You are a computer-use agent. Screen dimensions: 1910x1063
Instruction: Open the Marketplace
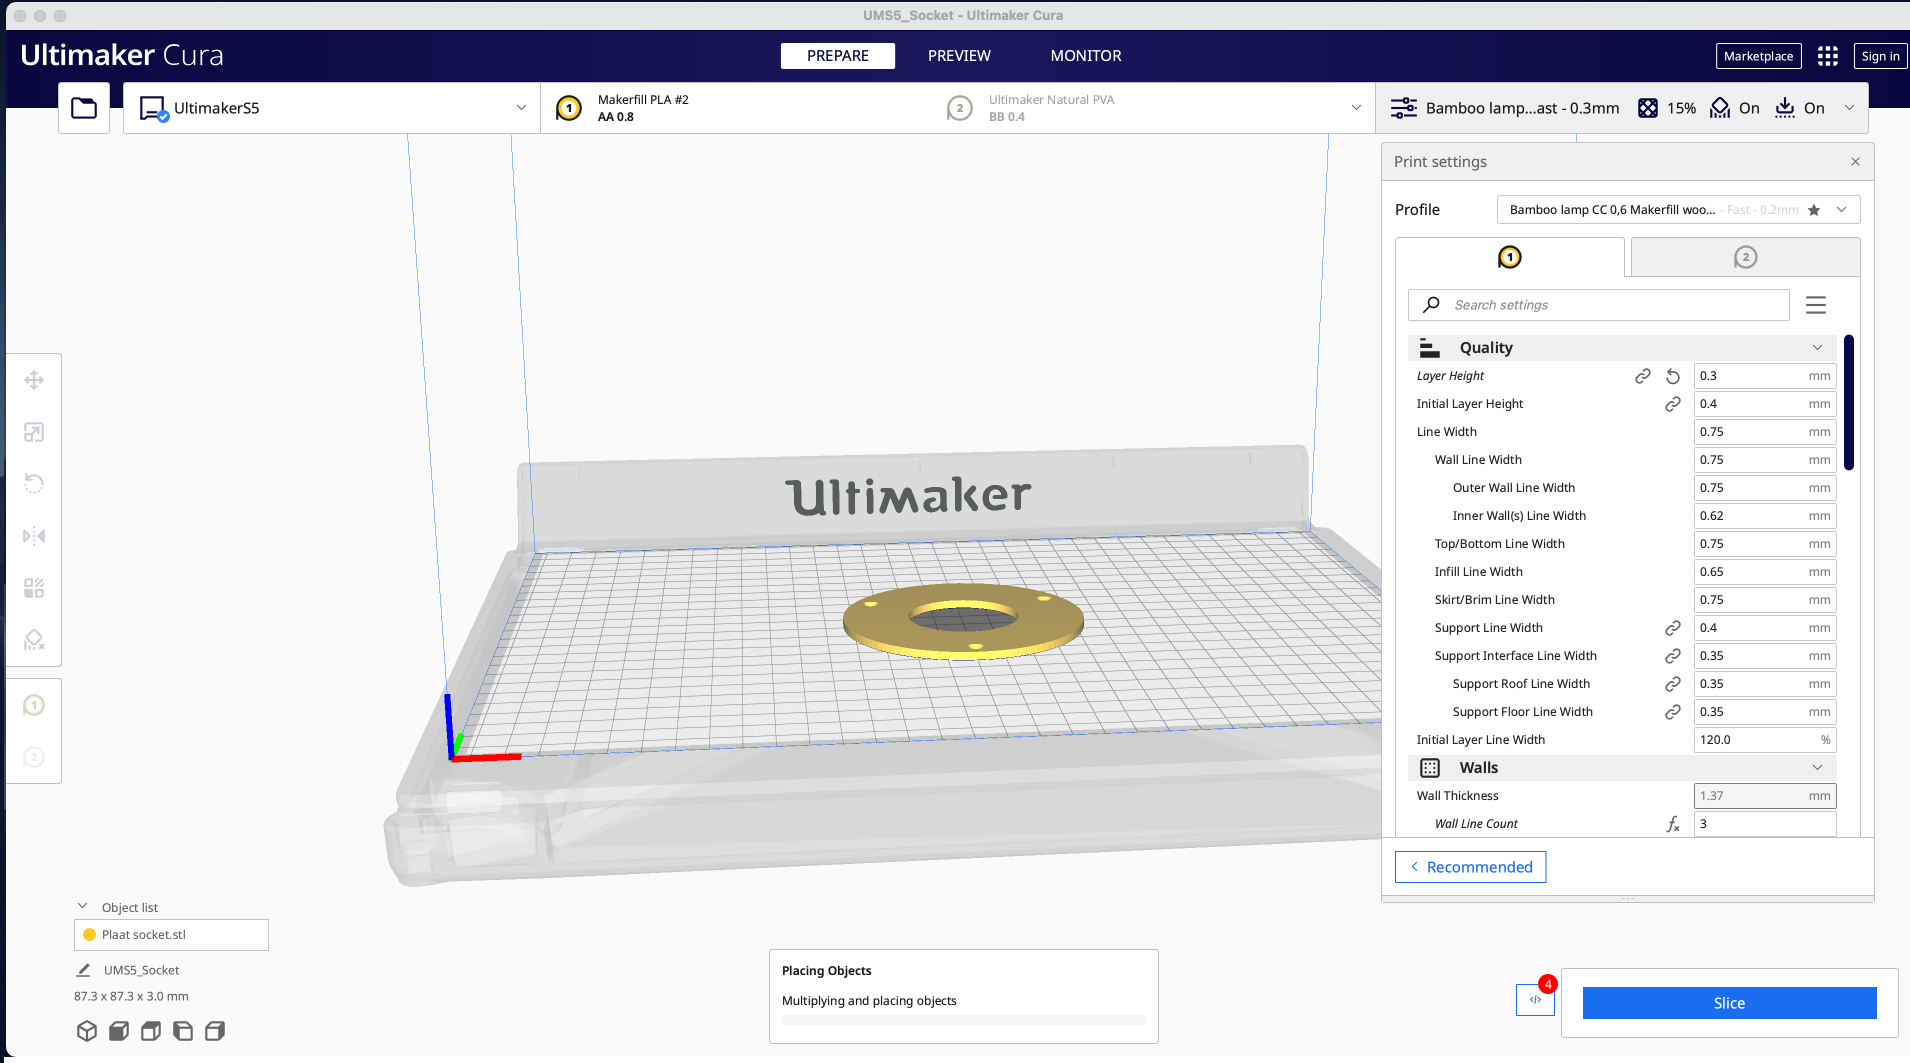tap(1758, 56)
